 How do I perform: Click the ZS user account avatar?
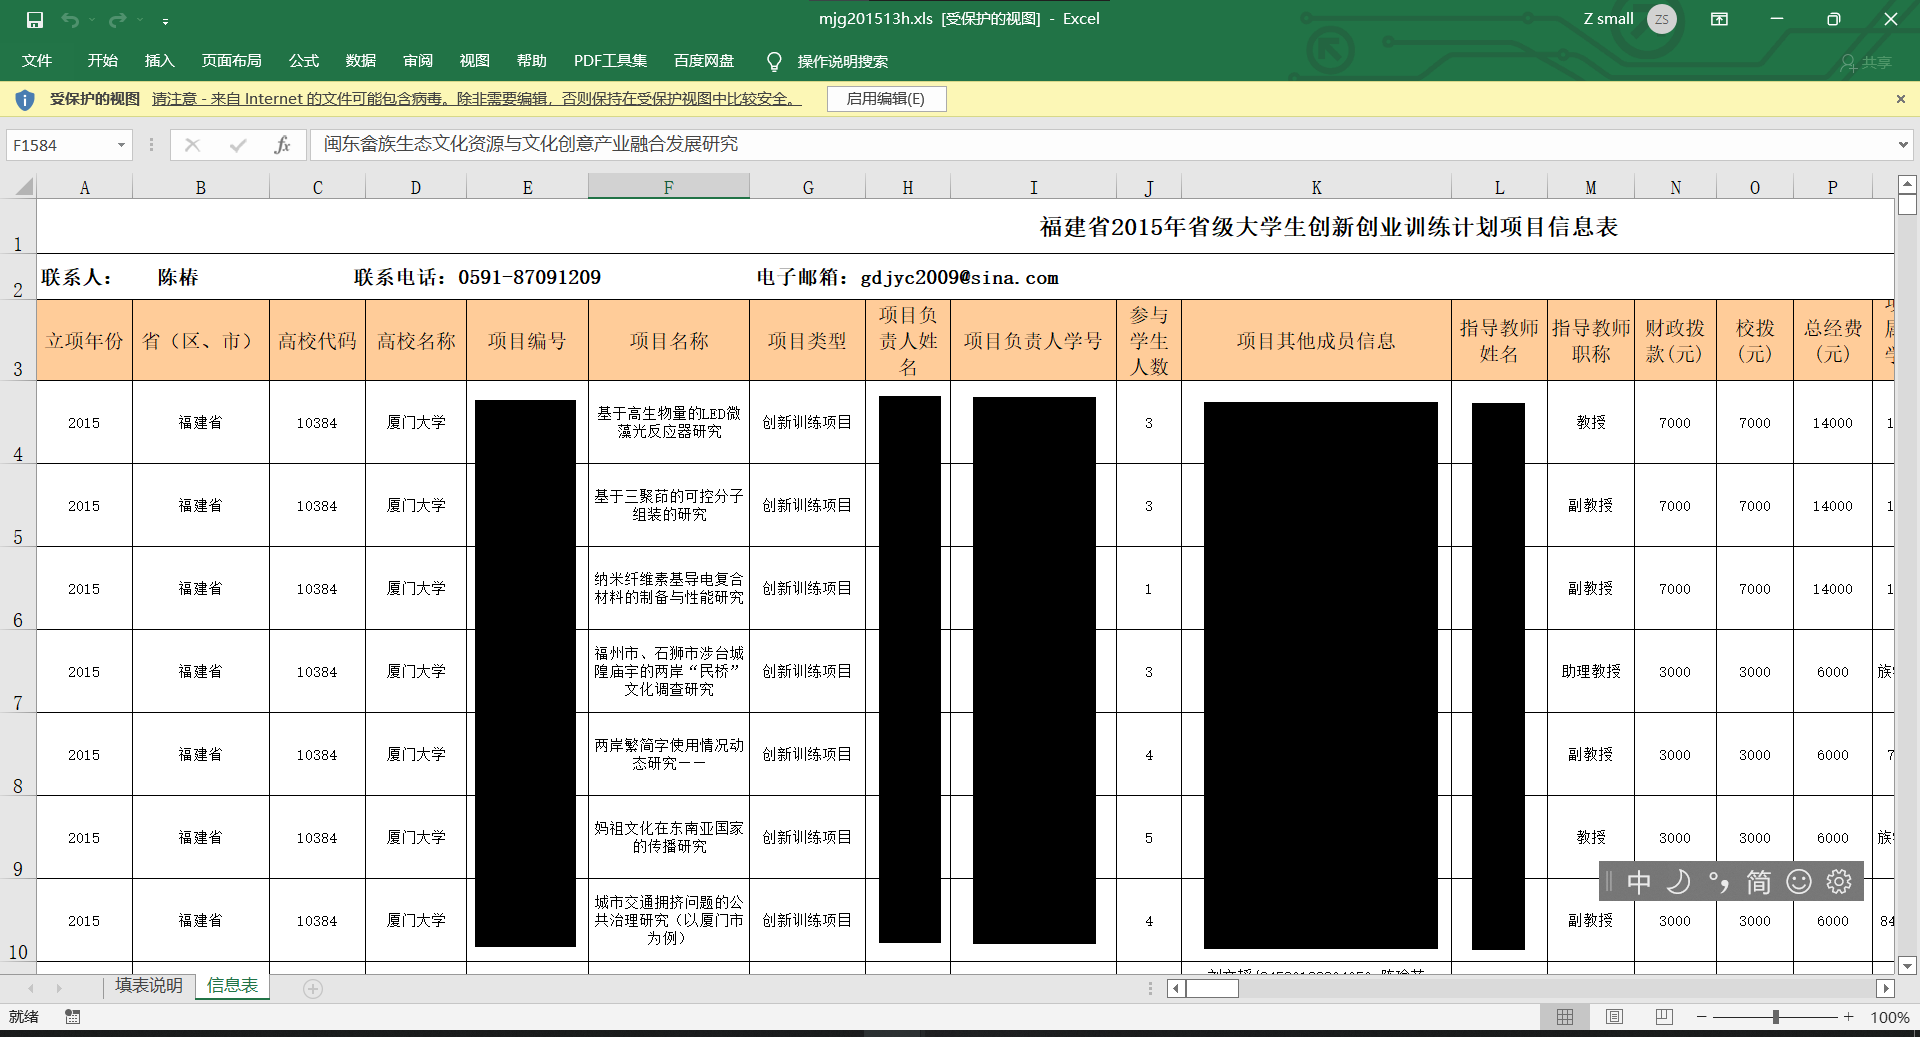(1662, 19)
